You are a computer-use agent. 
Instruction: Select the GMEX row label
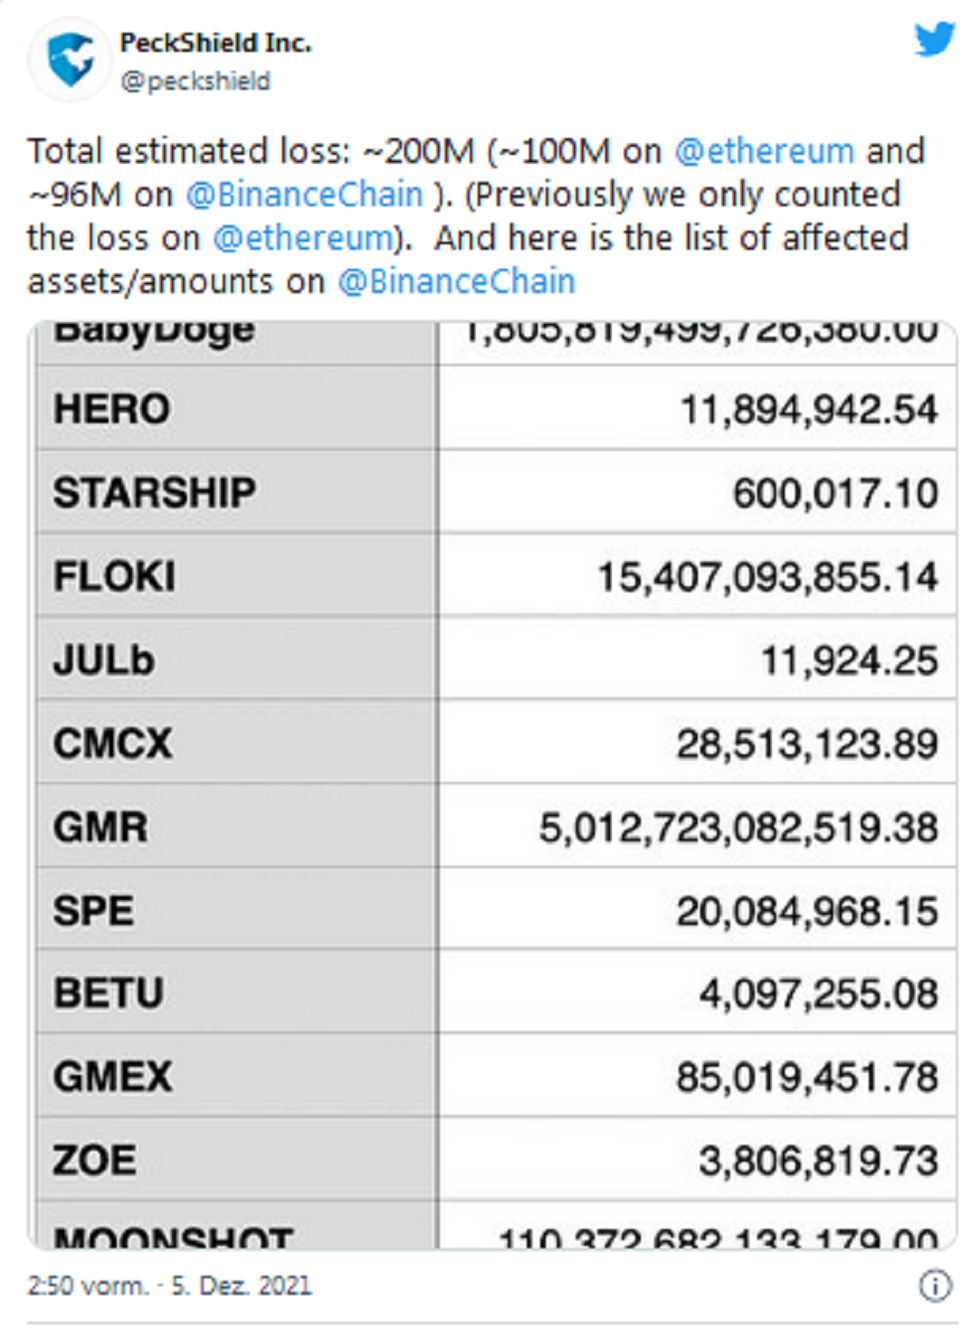coord(113,1077)
